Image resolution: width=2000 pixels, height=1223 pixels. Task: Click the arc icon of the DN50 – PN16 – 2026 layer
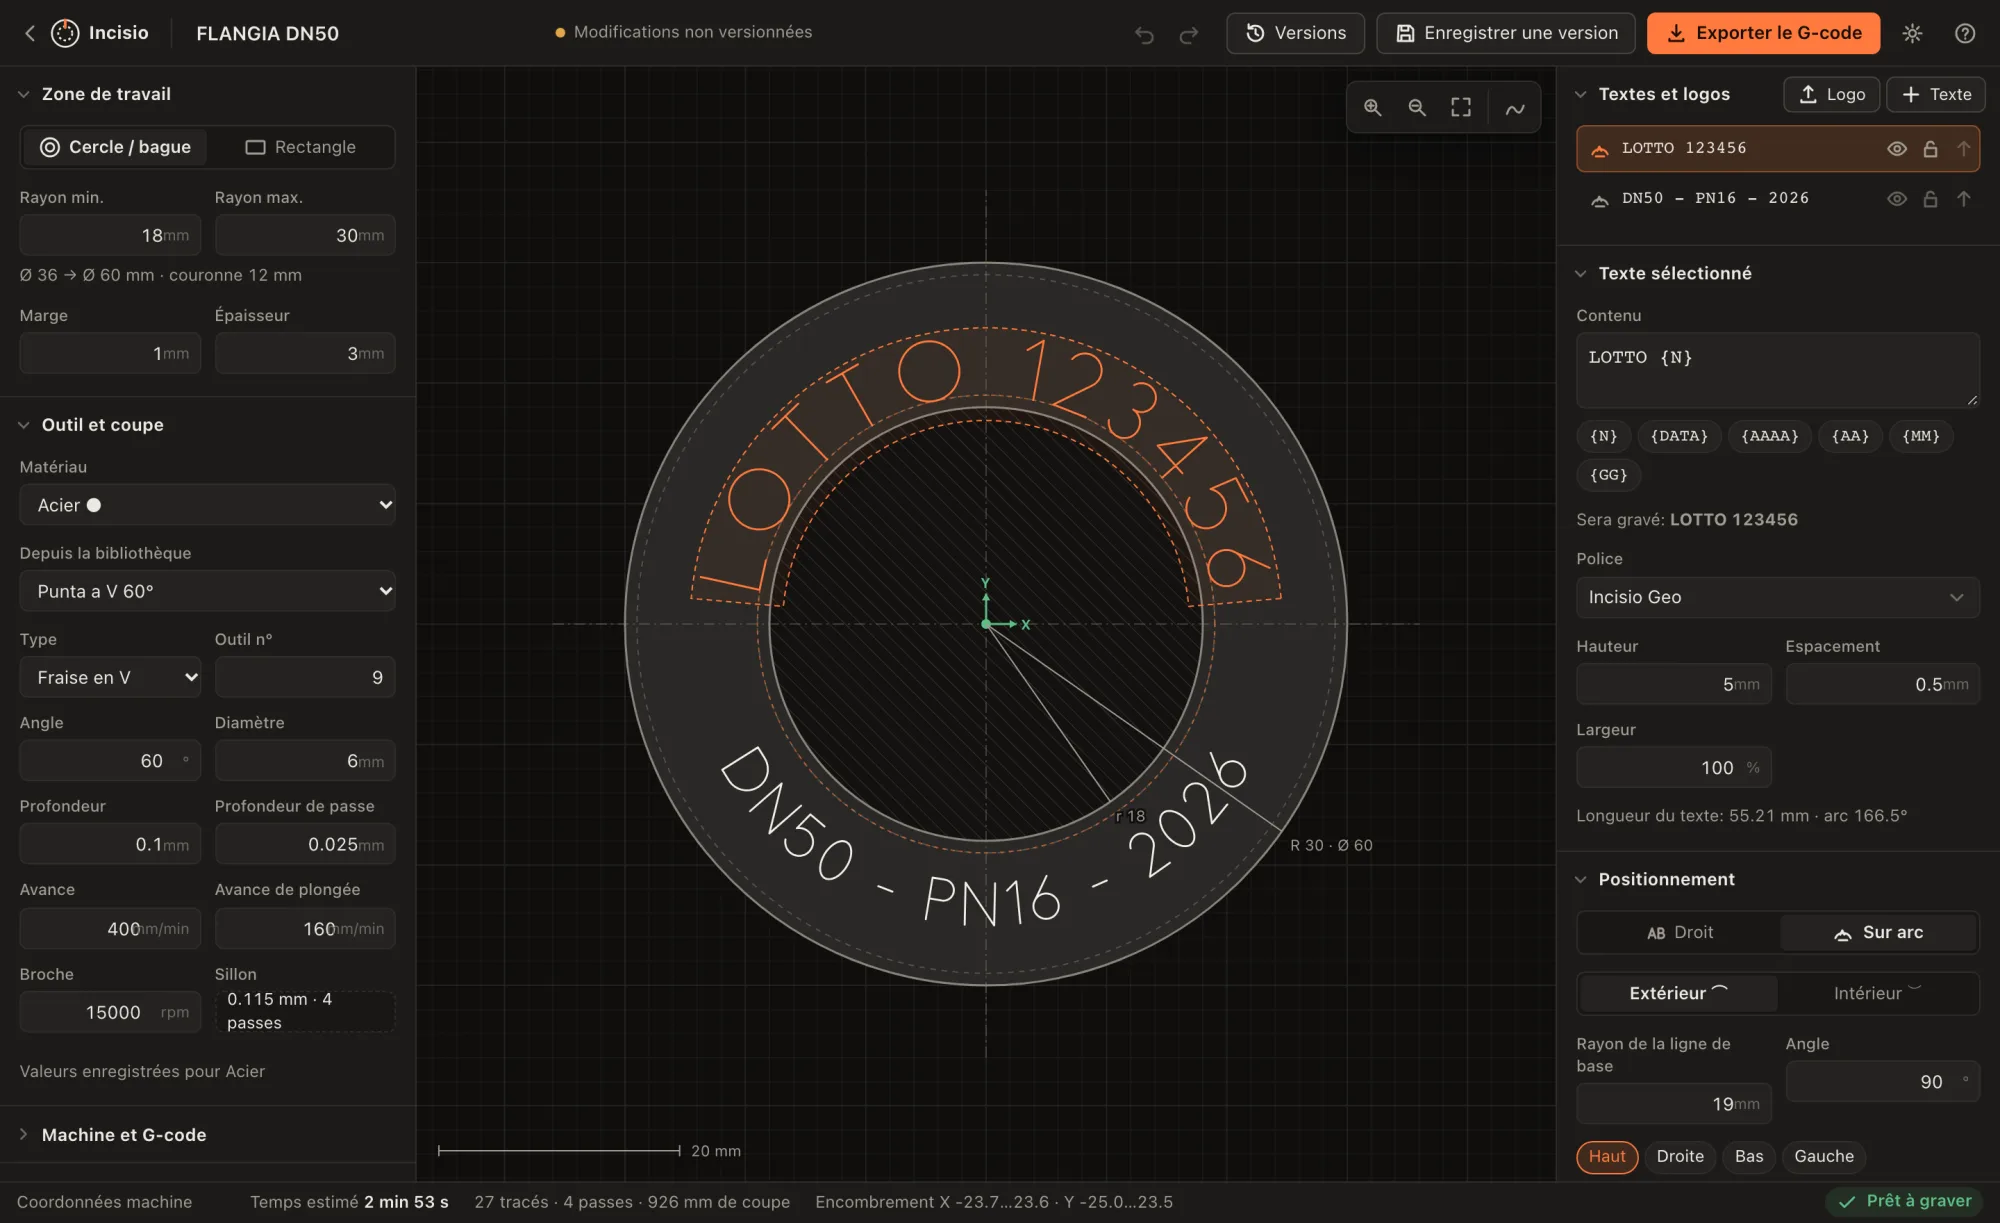coord(1599,200)
